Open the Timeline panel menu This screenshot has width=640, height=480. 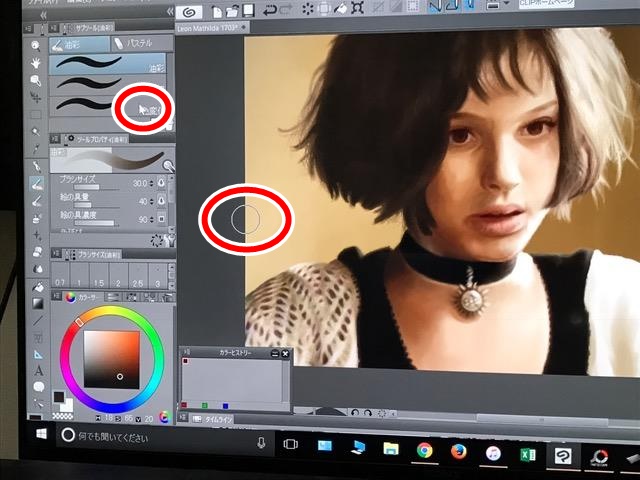point(184,418)
